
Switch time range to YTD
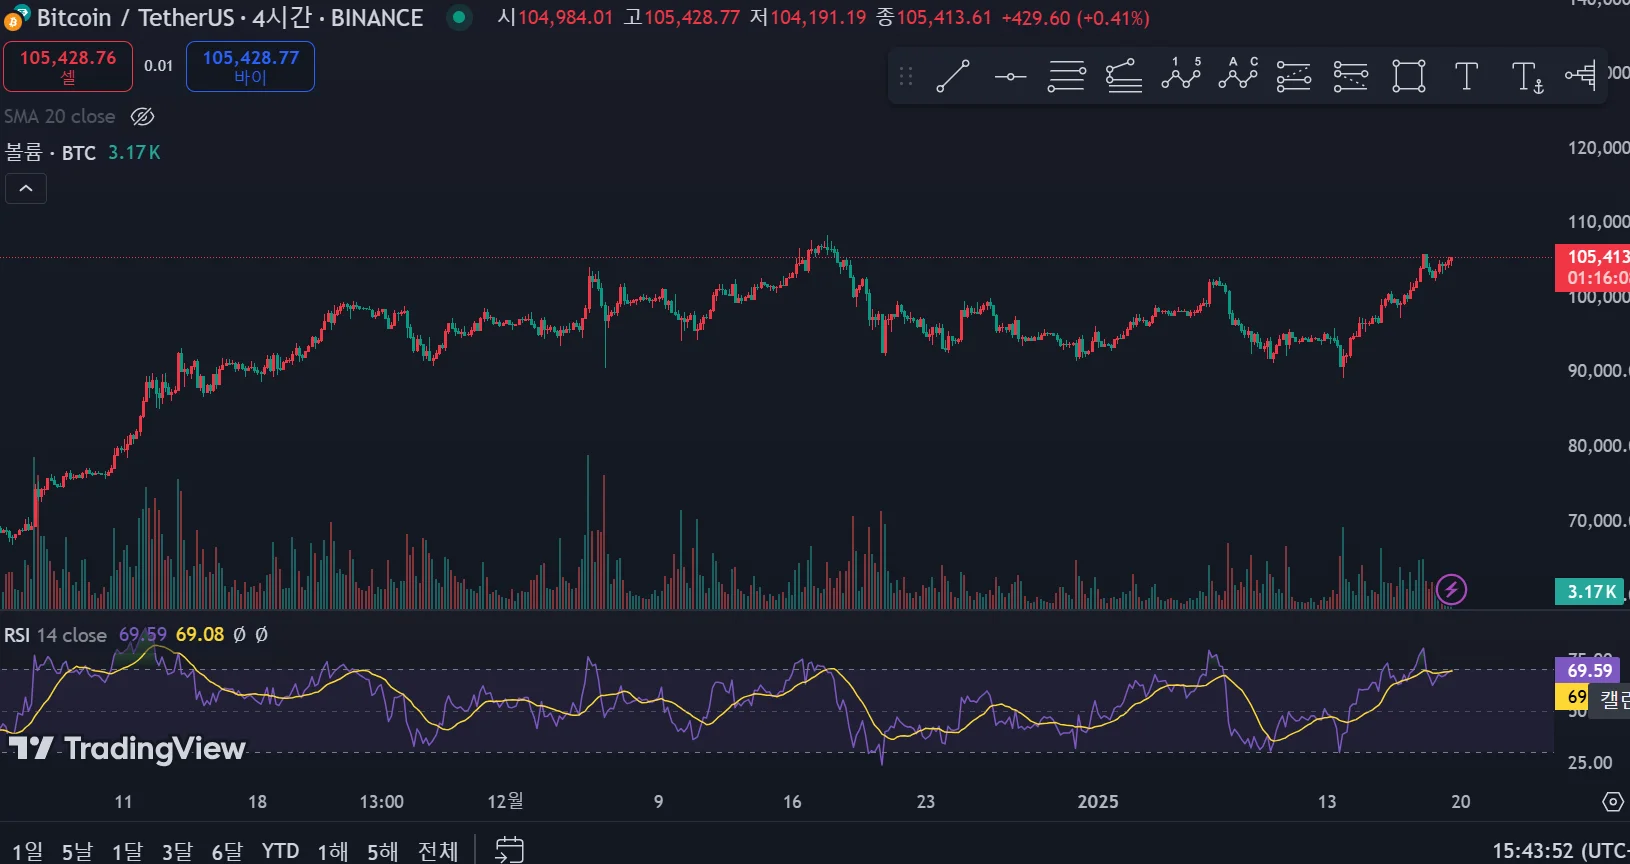pos(280,851)
